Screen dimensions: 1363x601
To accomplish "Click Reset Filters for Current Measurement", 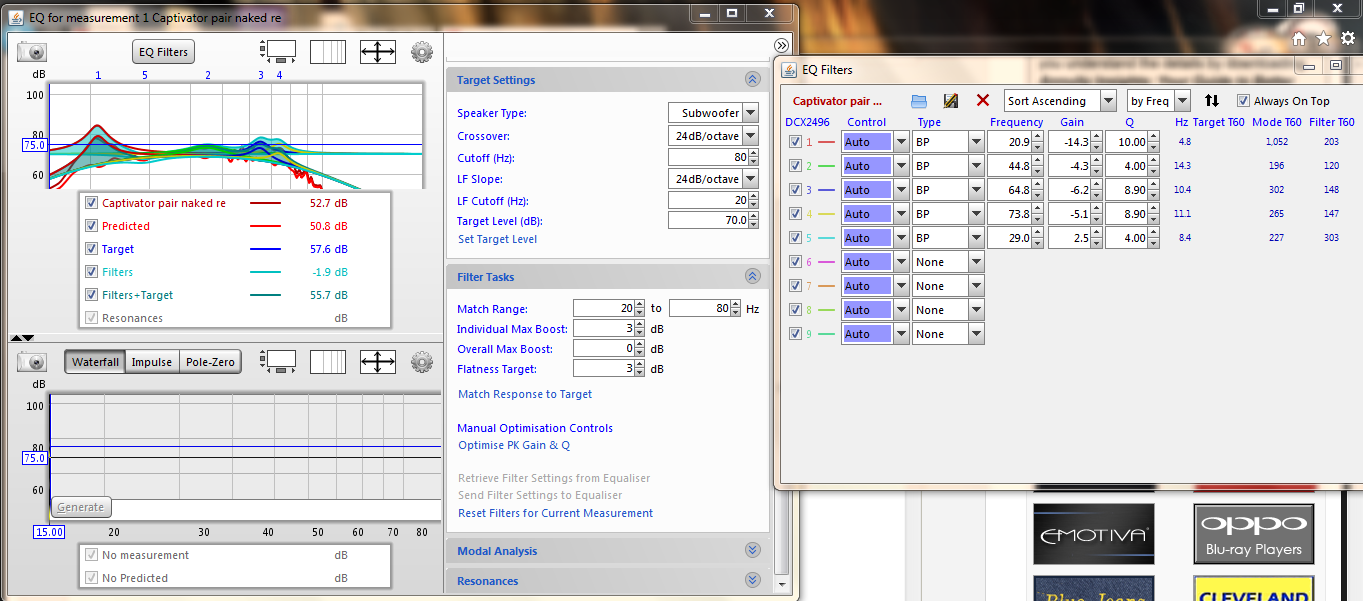I will click(x=555, y=513).
